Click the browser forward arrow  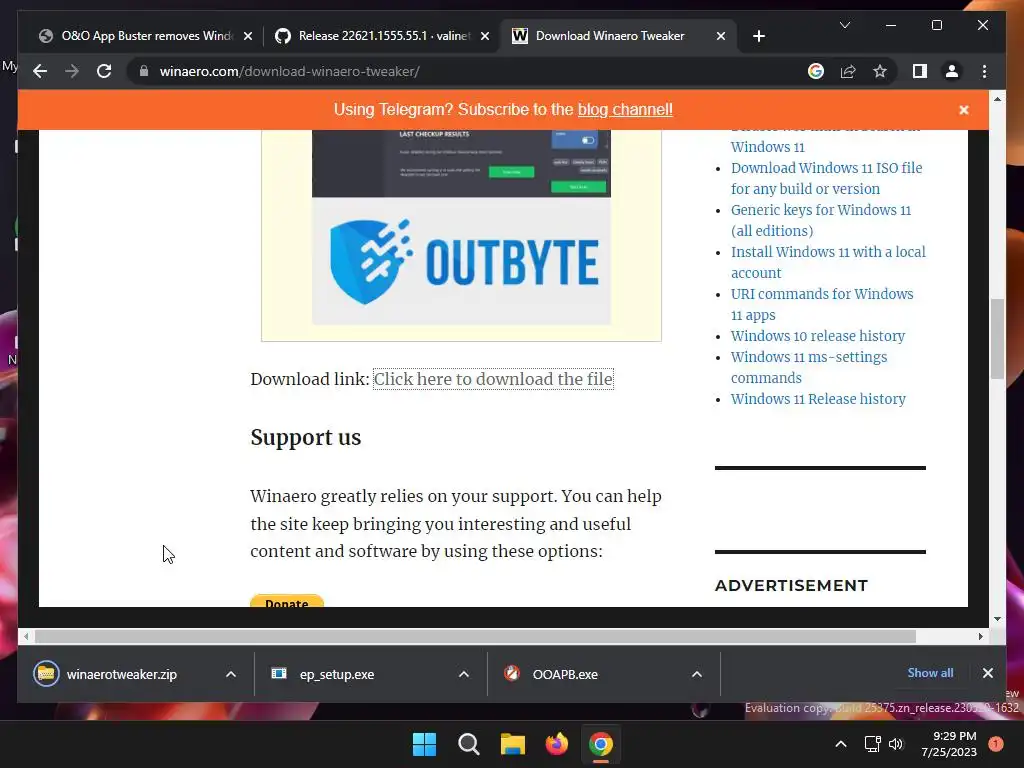[x=72, y=71]
